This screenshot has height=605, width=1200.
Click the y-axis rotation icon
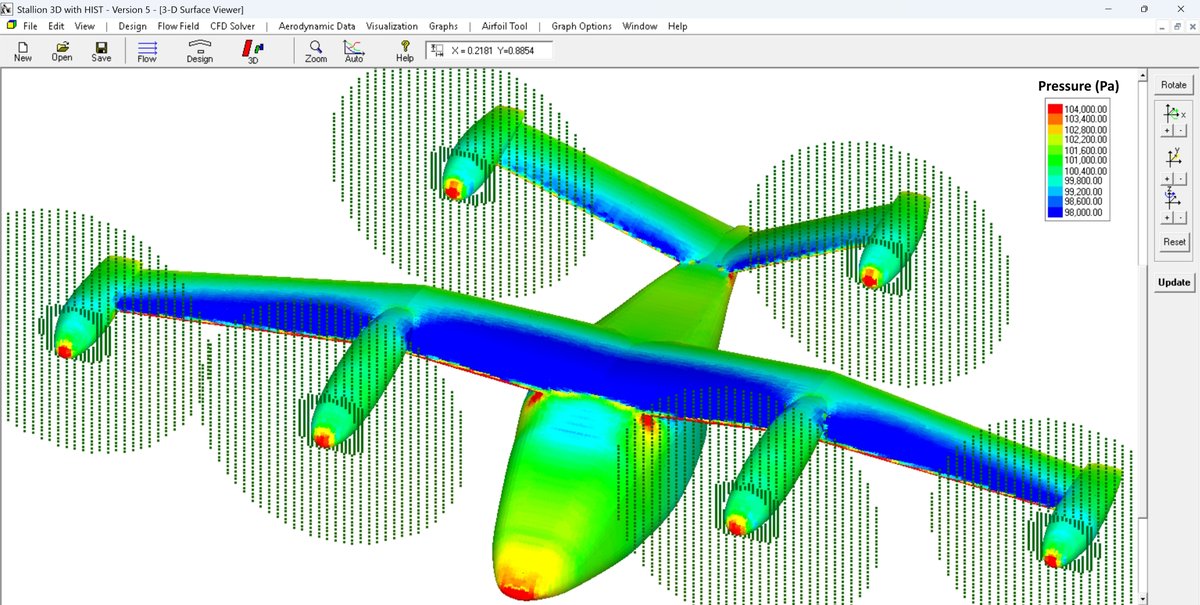click(1174, 157)
